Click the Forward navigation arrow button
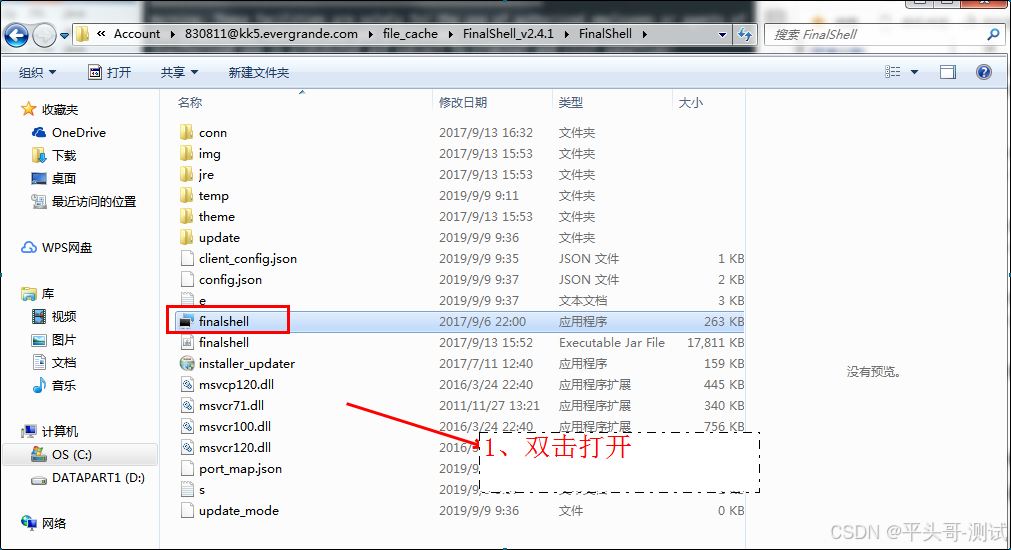 pyautogui.click(x=44, y=35)
